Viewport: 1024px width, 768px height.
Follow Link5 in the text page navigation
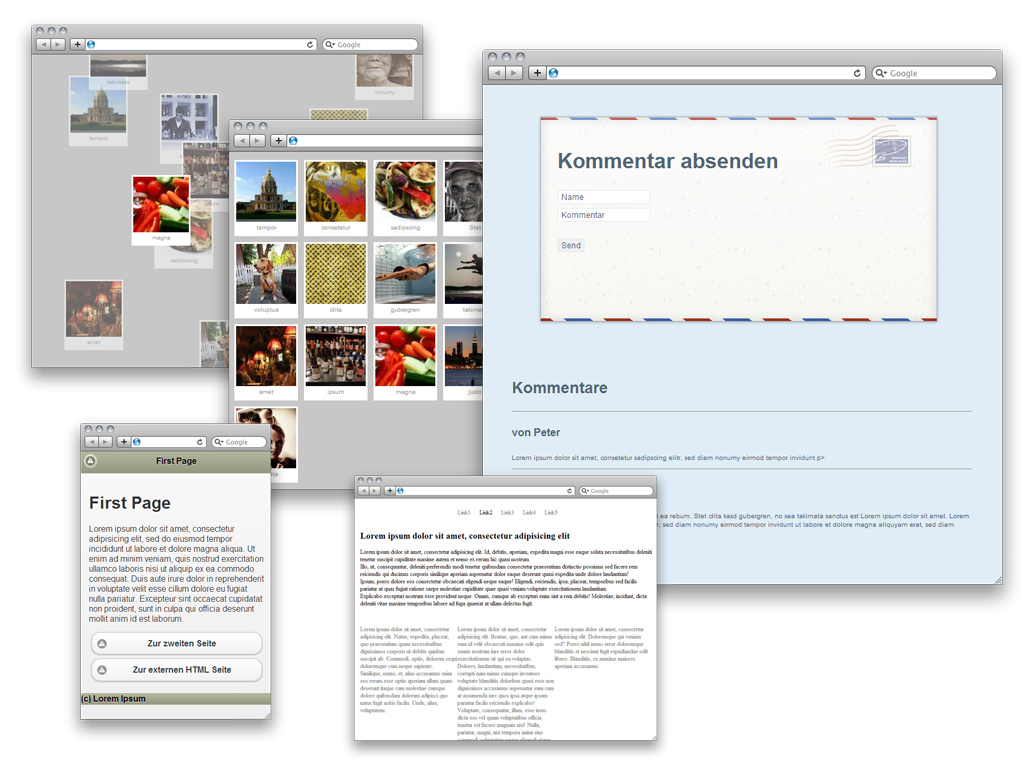pyautogui.click(x=551, y=513)
